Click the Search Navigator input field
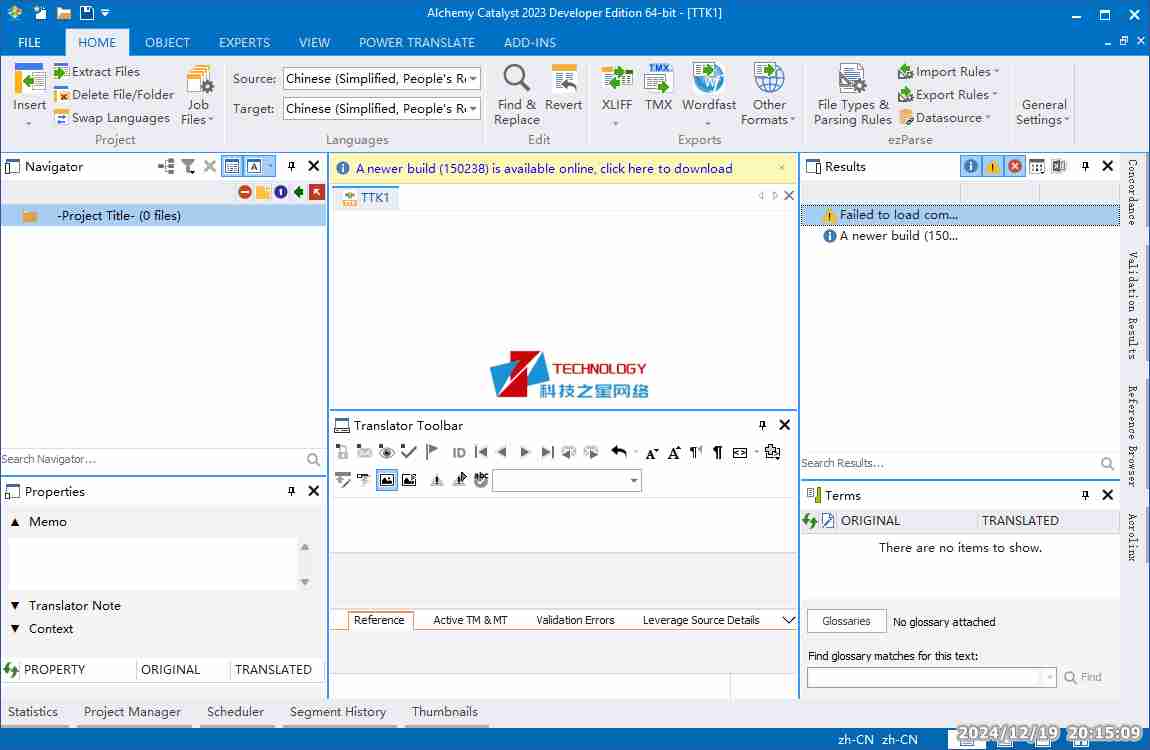The height and width of the screenshot is (750, 1150). (x=150, y=459)
